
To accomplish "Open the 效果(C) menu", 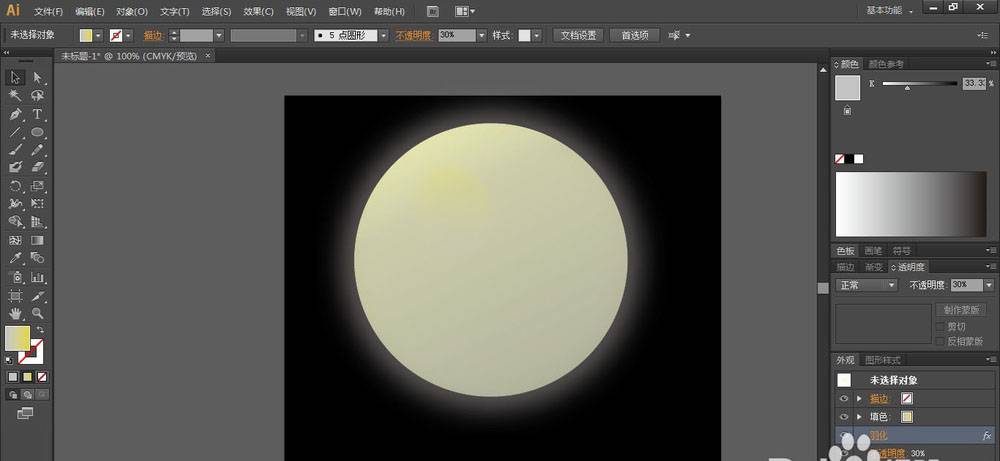I will [259, 12].
